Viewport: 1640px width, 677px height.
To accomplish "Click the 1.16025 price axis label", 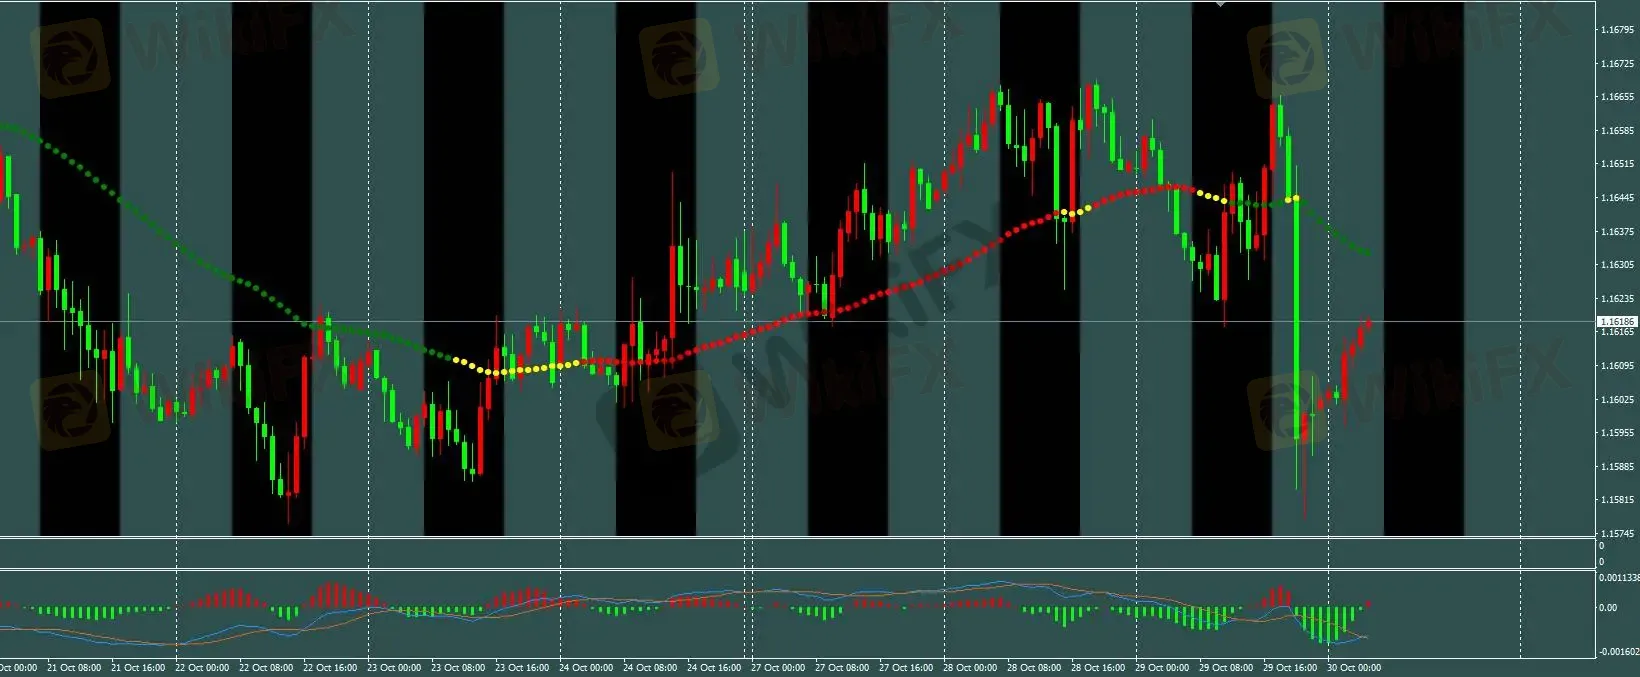I will pos(1616,400).
